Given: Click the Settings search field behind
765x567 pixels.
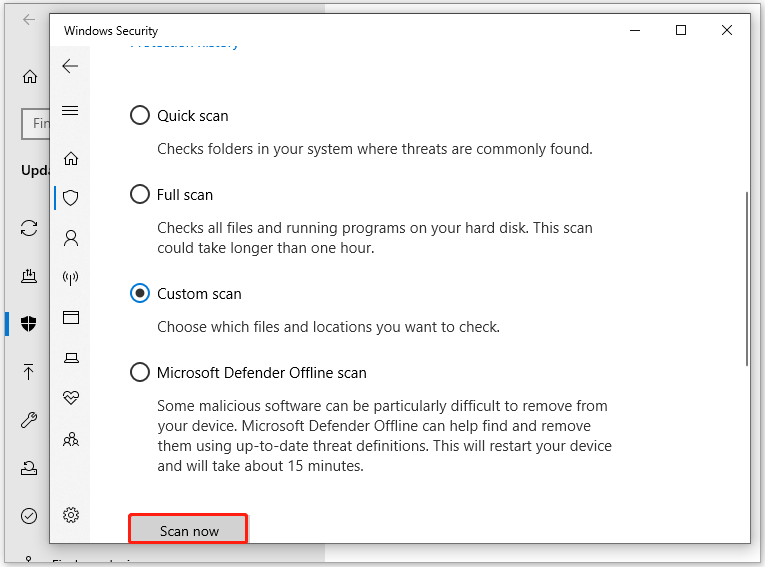Looking at the screenshot, I should tap(36, 124).
